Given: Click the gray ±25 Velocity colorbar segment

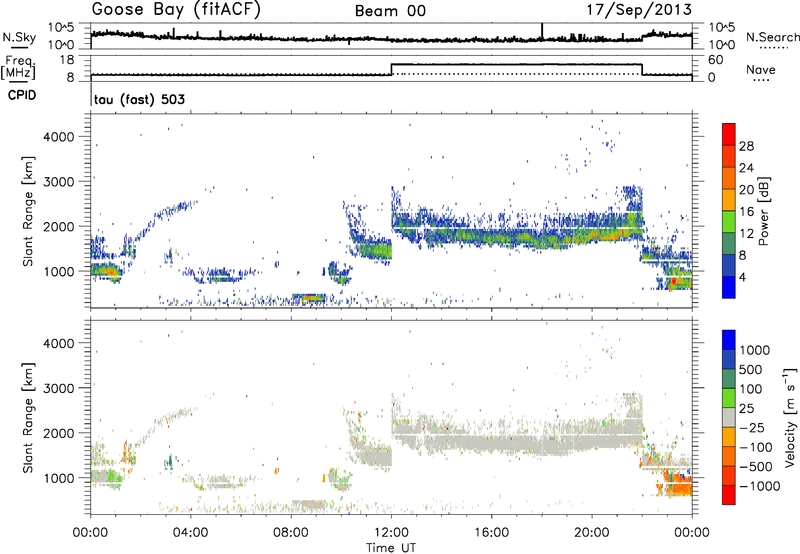Looking at the screenshot, I should coord(729,417).
